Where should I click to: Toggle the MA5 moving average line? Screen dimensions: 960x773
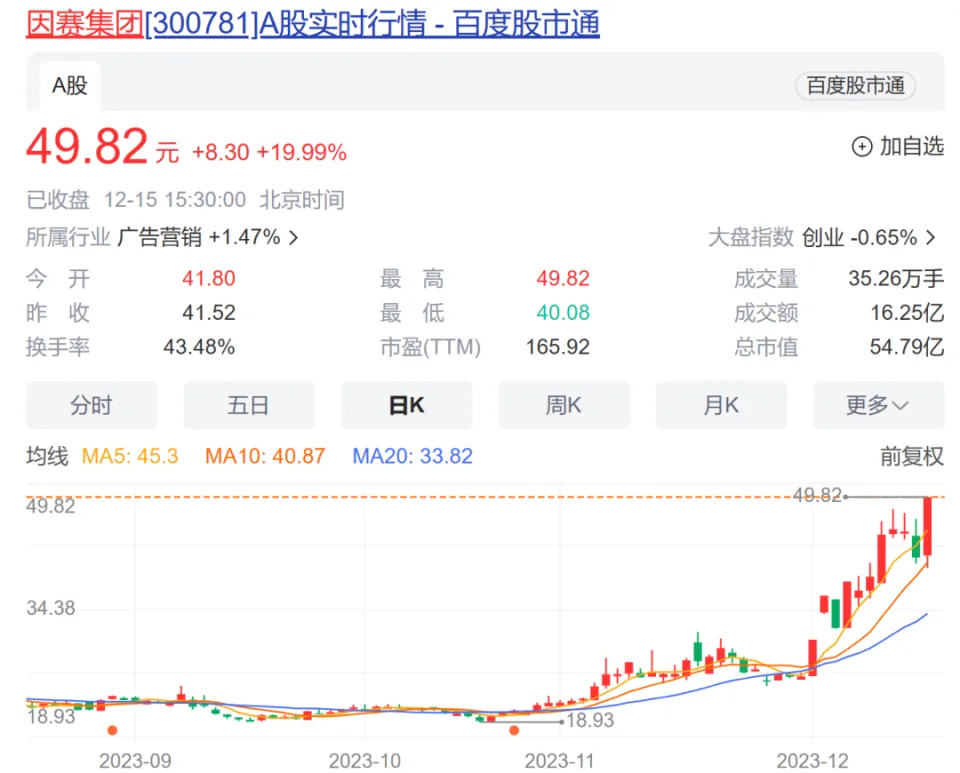point(130,457)
